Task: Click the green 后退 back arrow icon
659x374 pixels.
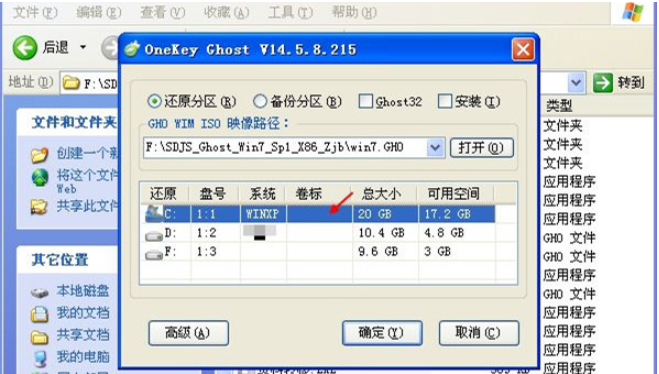Action: pyautogui.click(x=25, y=47)
